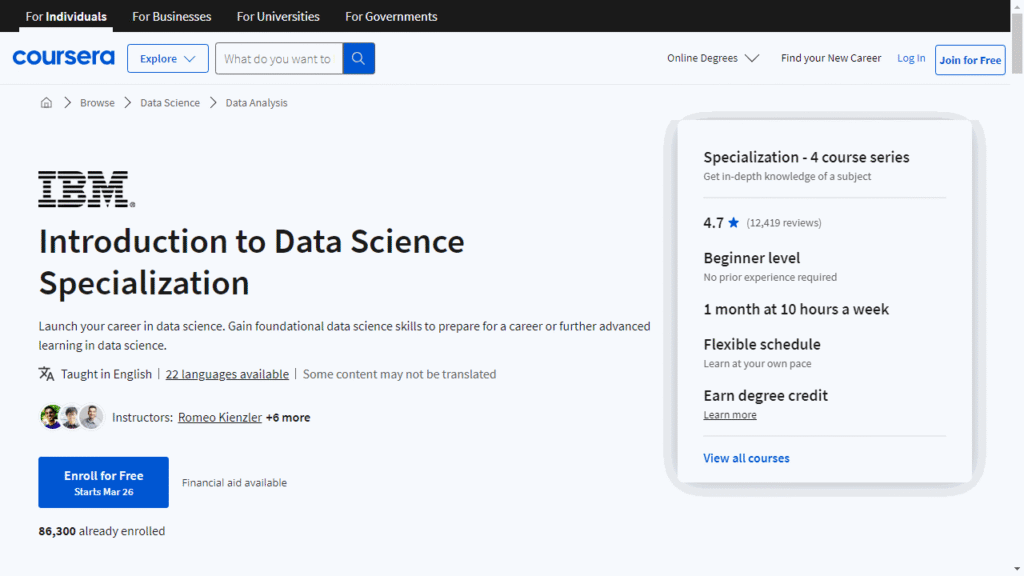Open Find your New Career

click(831, 58)
